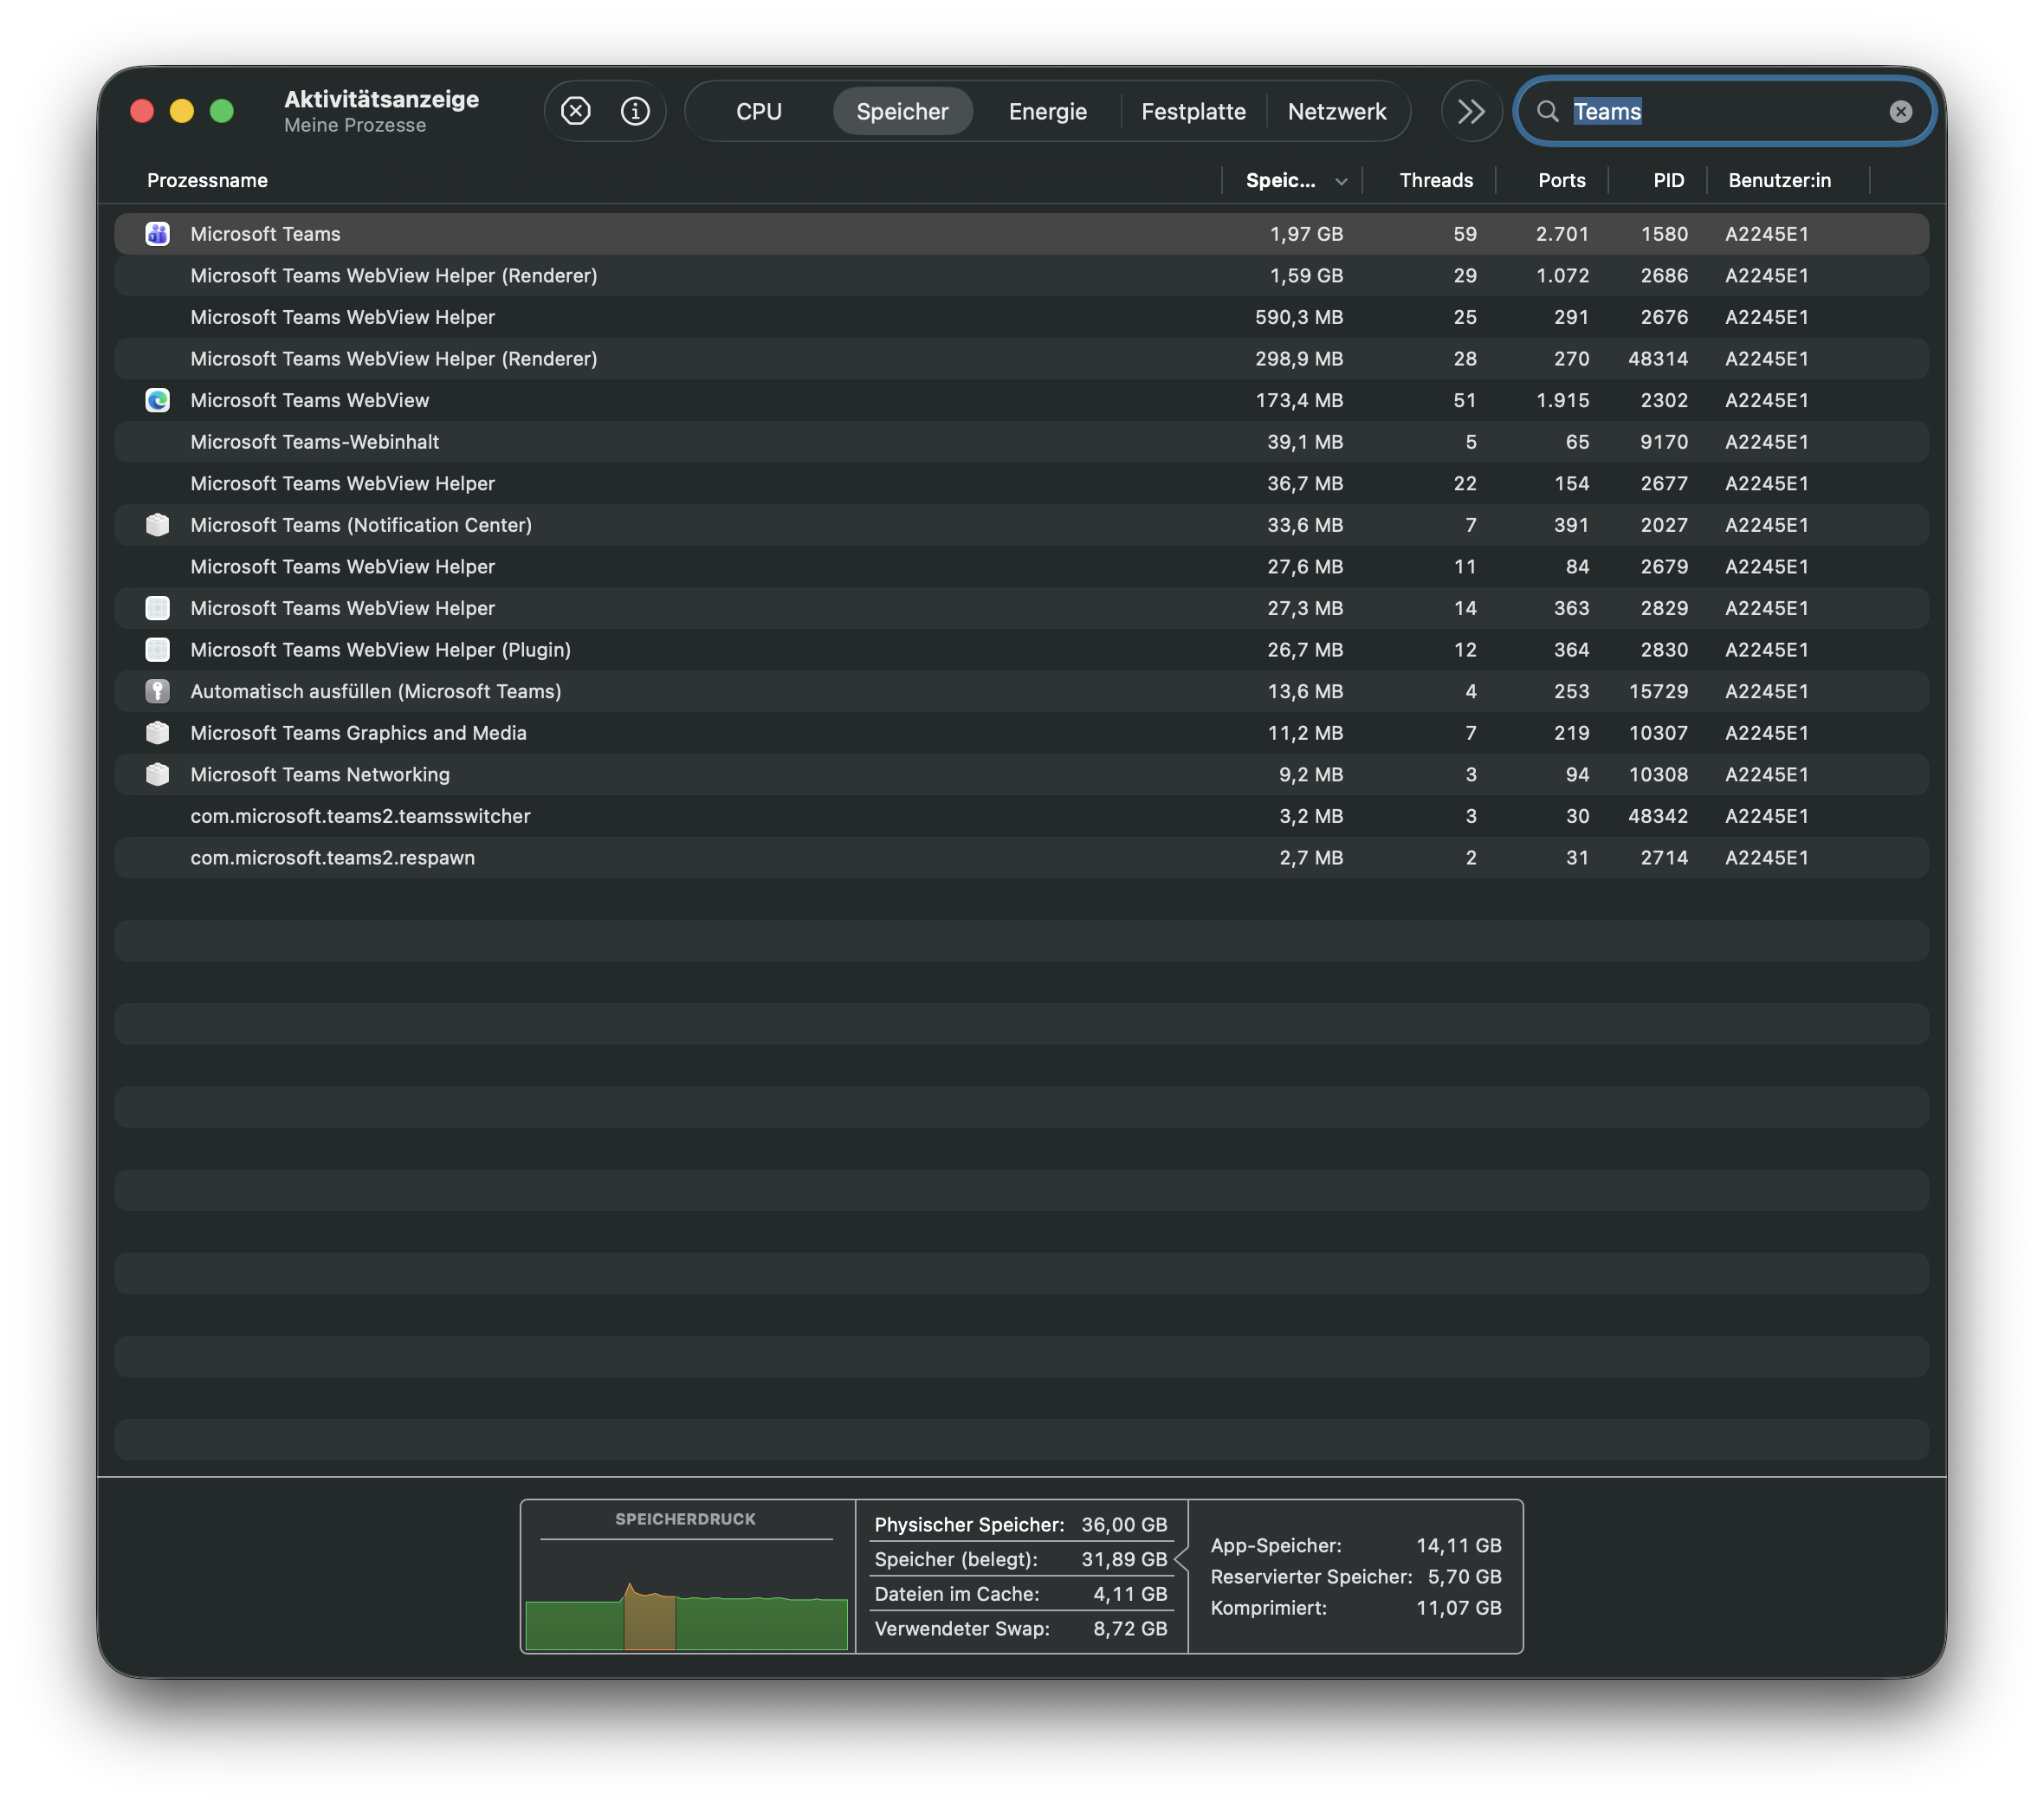The width and height of the screenshot is (2044, 1807).
Task: Open the Netzwerk tab
Action: 1336,111
